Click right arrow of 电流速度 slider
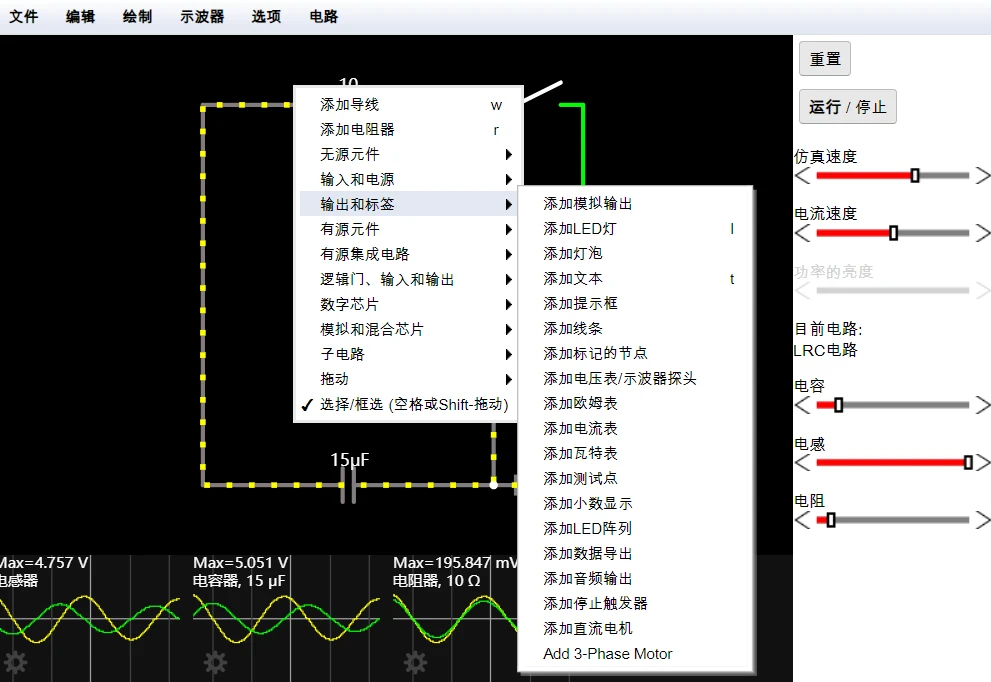This screenshot has width=991, height=682. 983,233
